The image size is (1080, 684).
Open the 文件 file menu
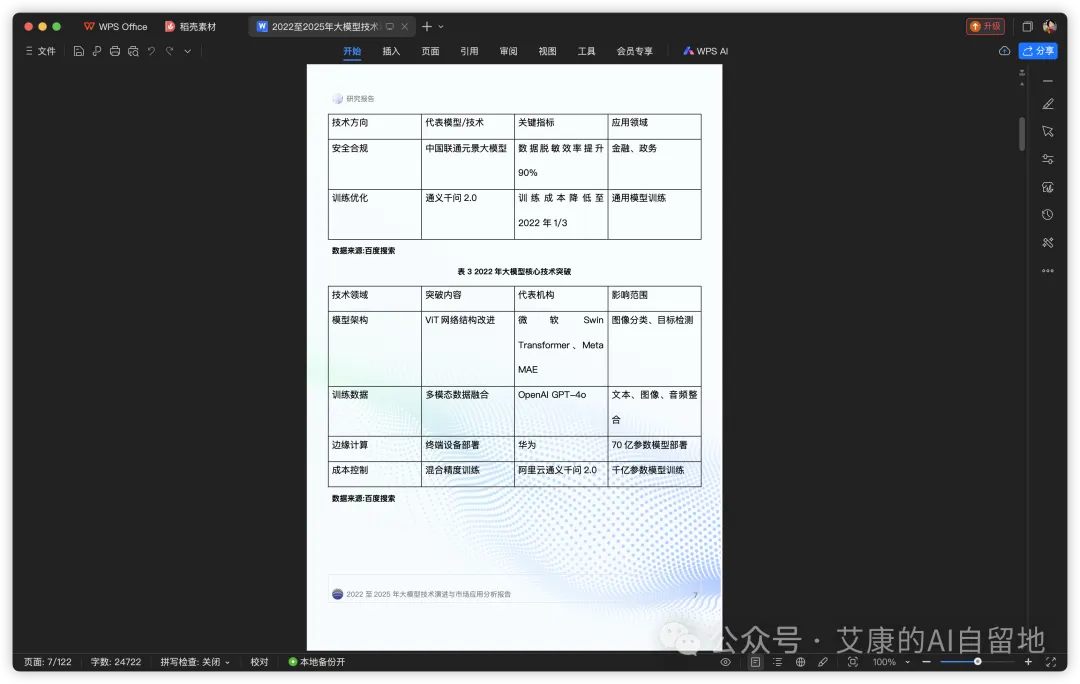pyautogui.click(x=41, y=51)
